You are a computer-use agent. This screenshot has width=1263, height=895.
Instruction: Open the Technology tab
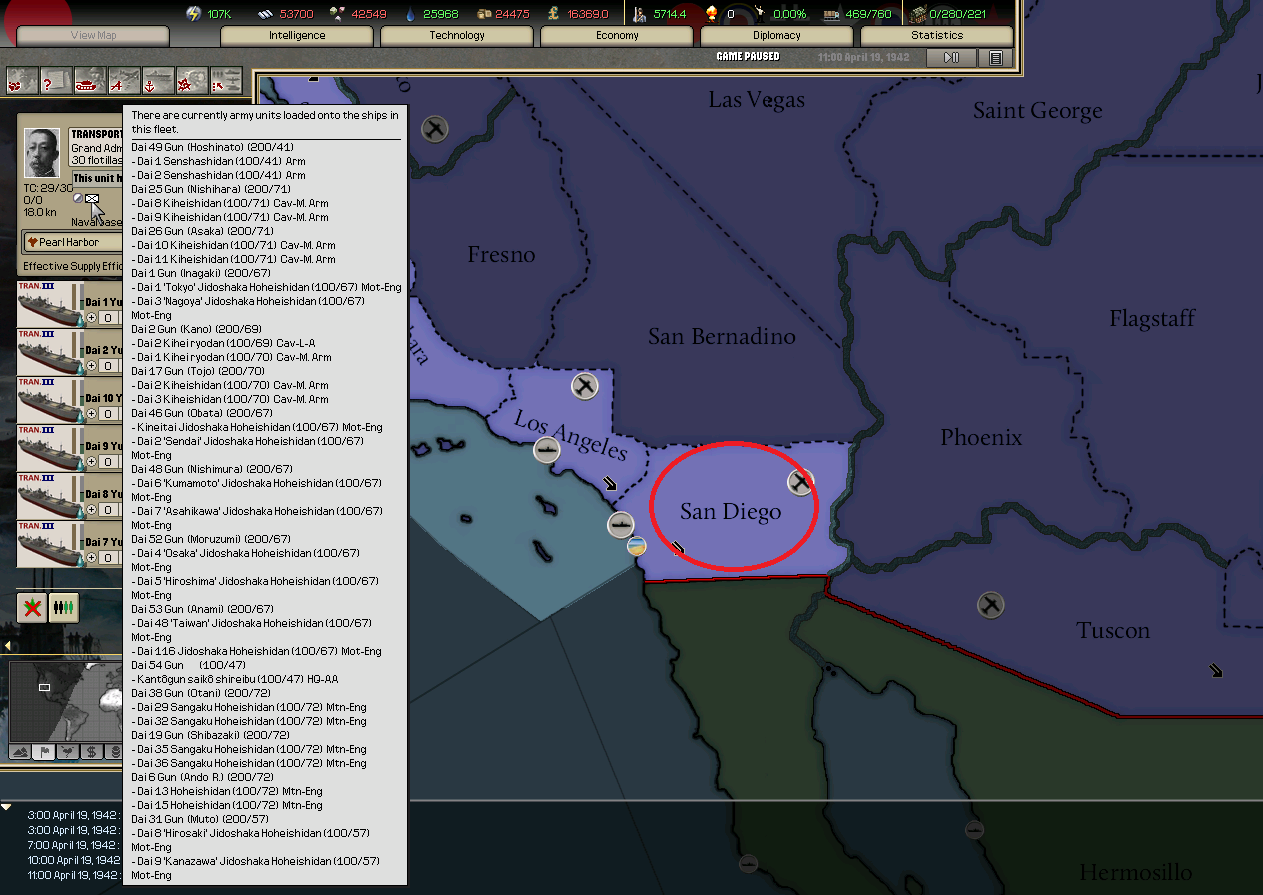[x=457, y=36]
